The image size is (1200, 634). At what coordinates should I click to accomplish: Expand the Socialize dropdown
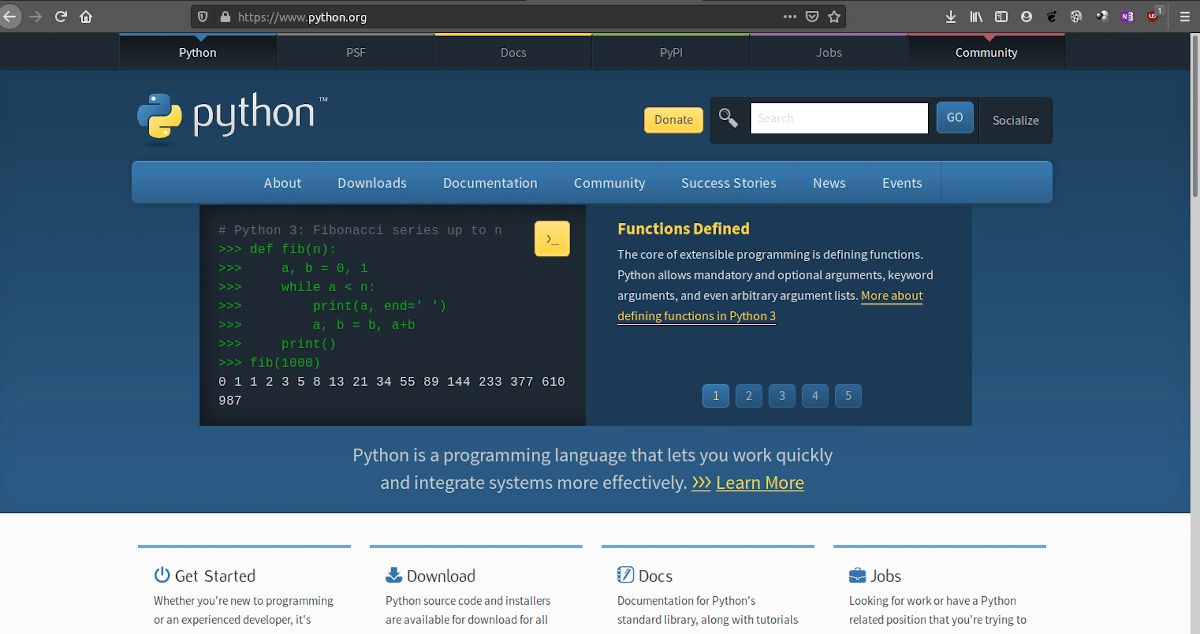(x=1015, y=120)
